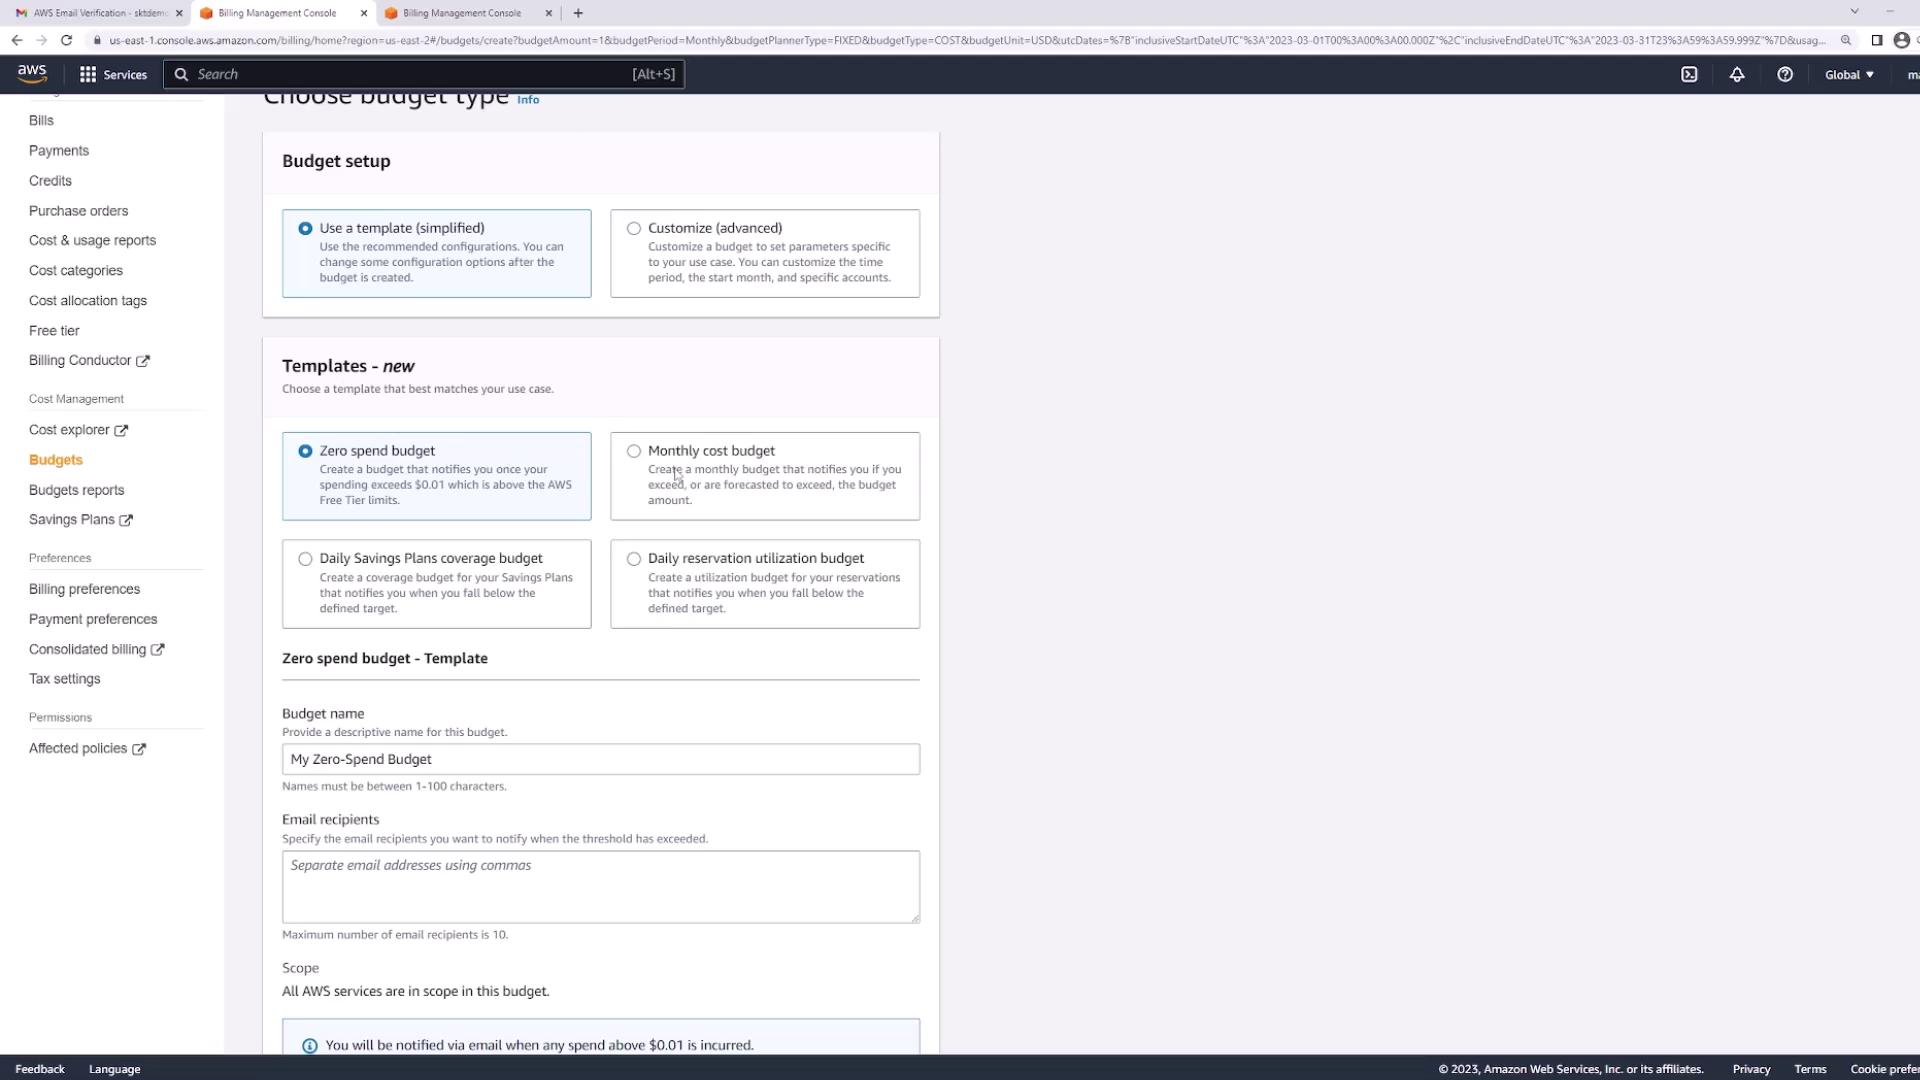
Task: Expand the Global region dropdown
Action: (x=1849, y=74)
